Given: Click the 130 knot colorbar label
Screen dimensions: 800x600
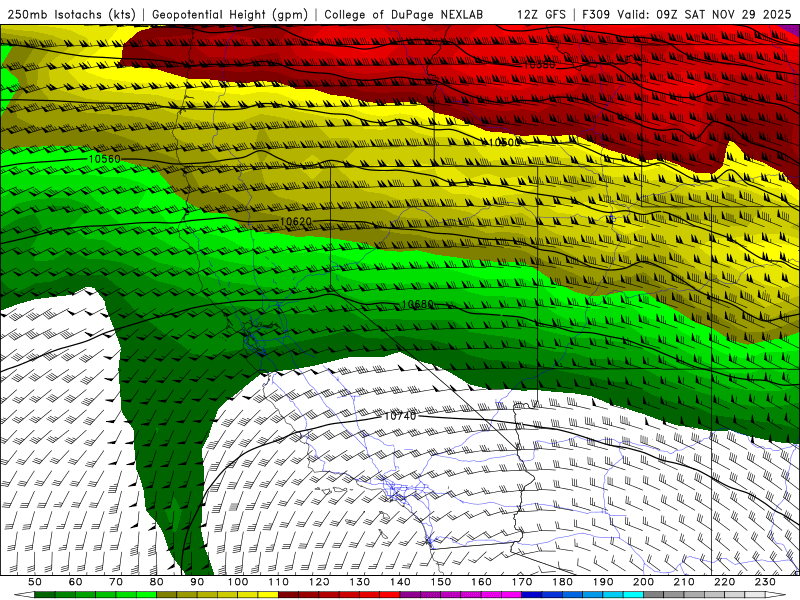Looking at the screenshot, I should coord(360,582).
